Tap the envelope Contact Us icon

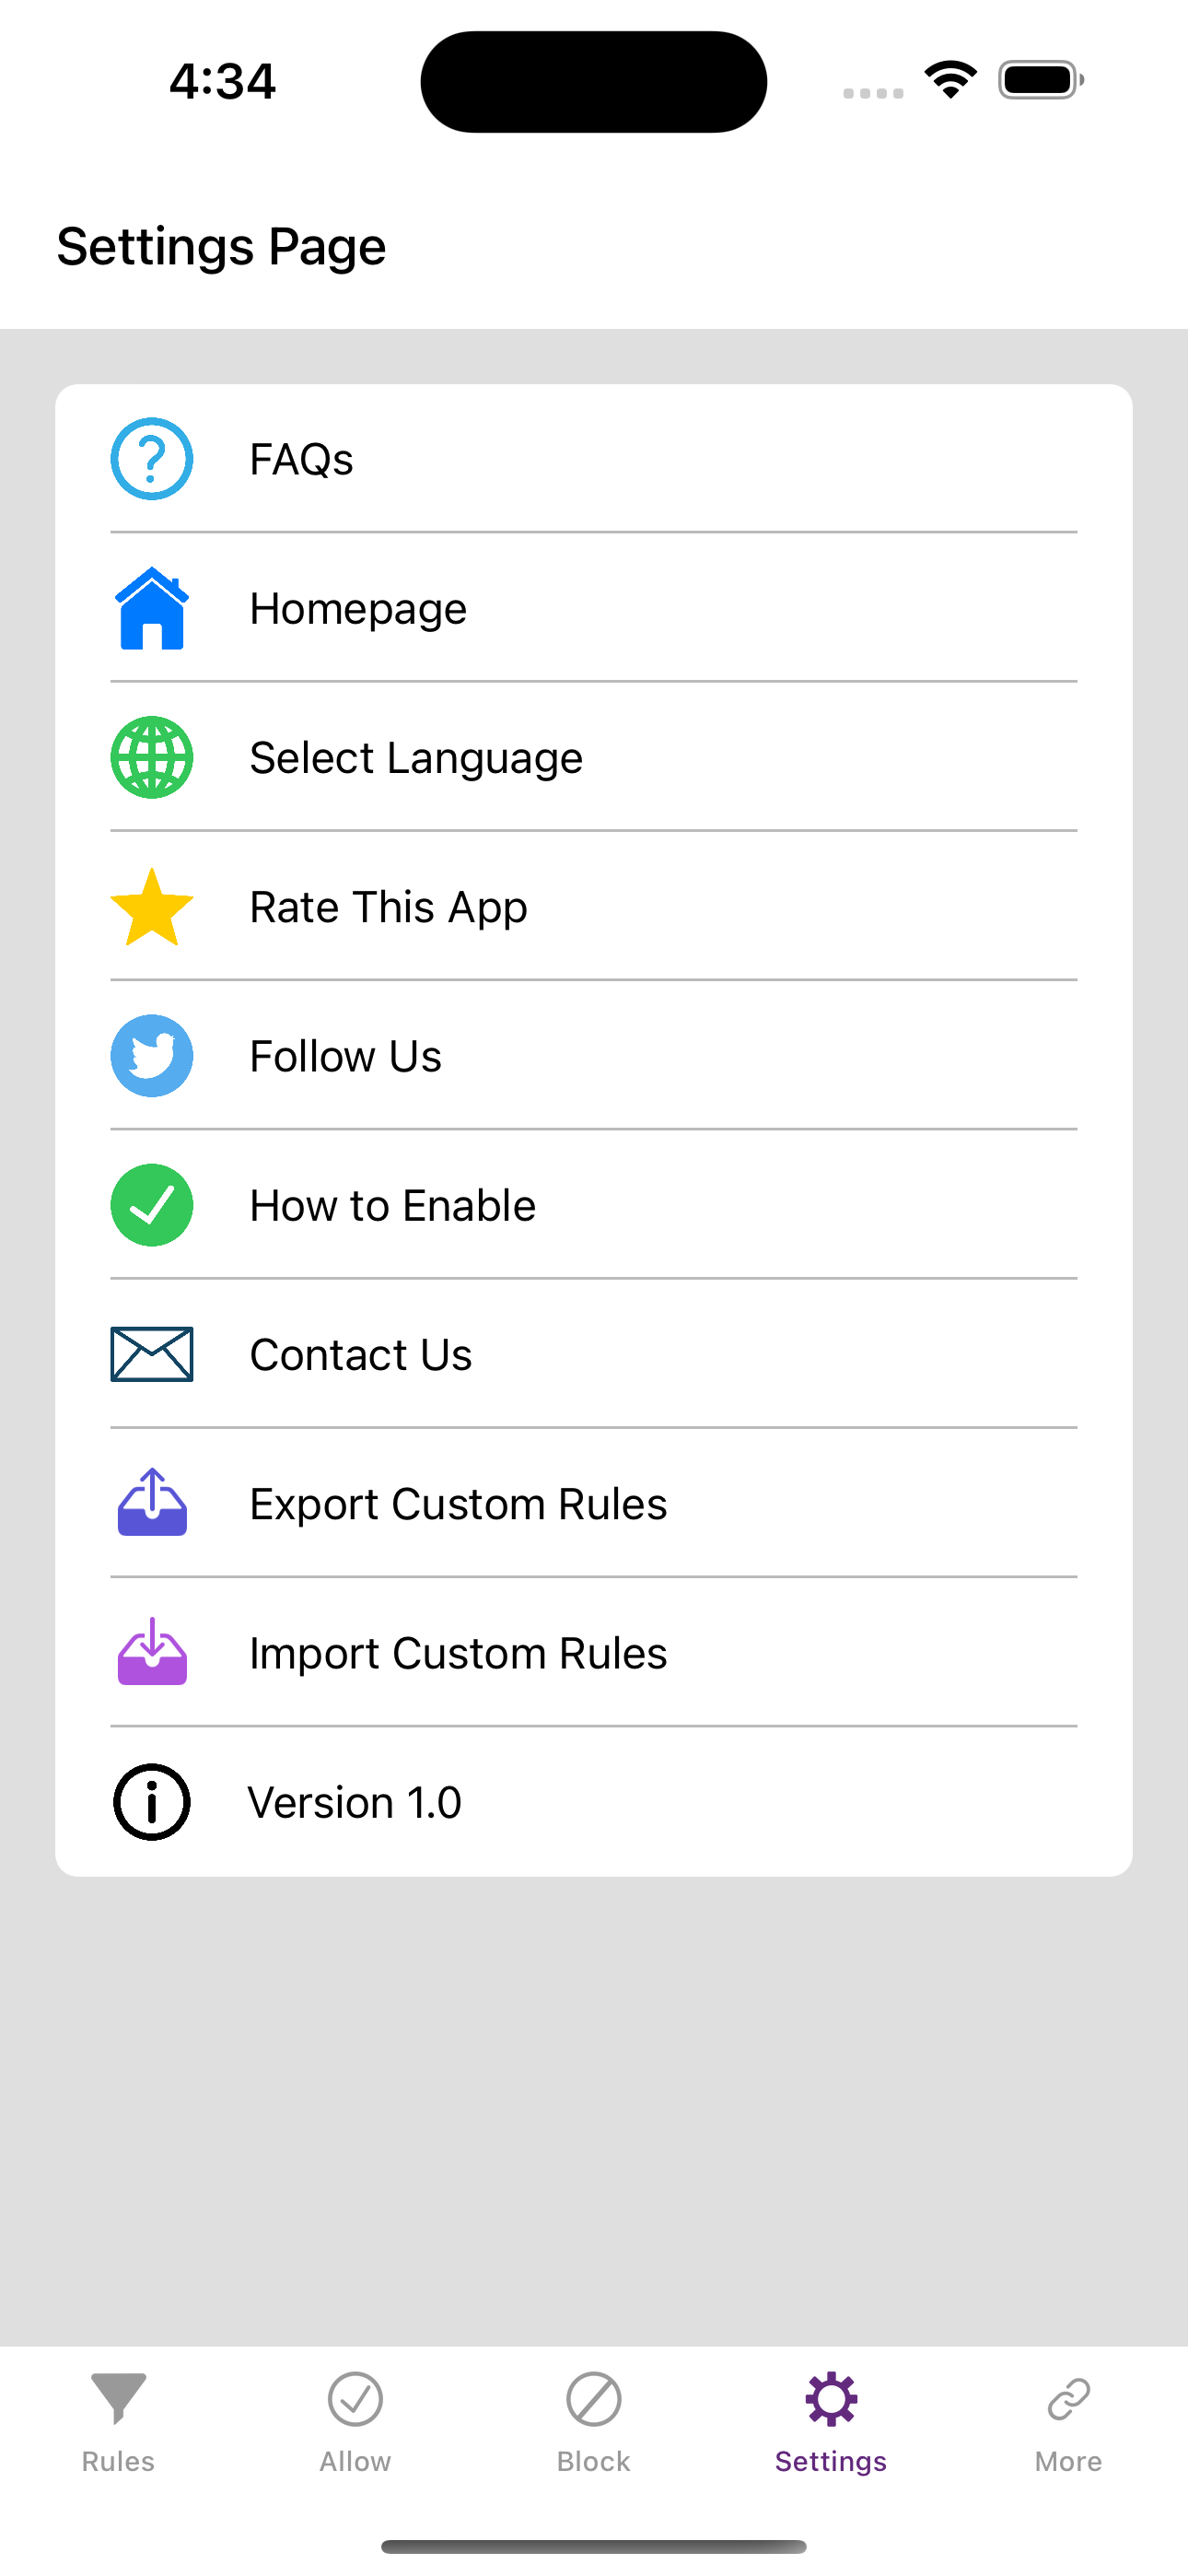[151, 1354]
